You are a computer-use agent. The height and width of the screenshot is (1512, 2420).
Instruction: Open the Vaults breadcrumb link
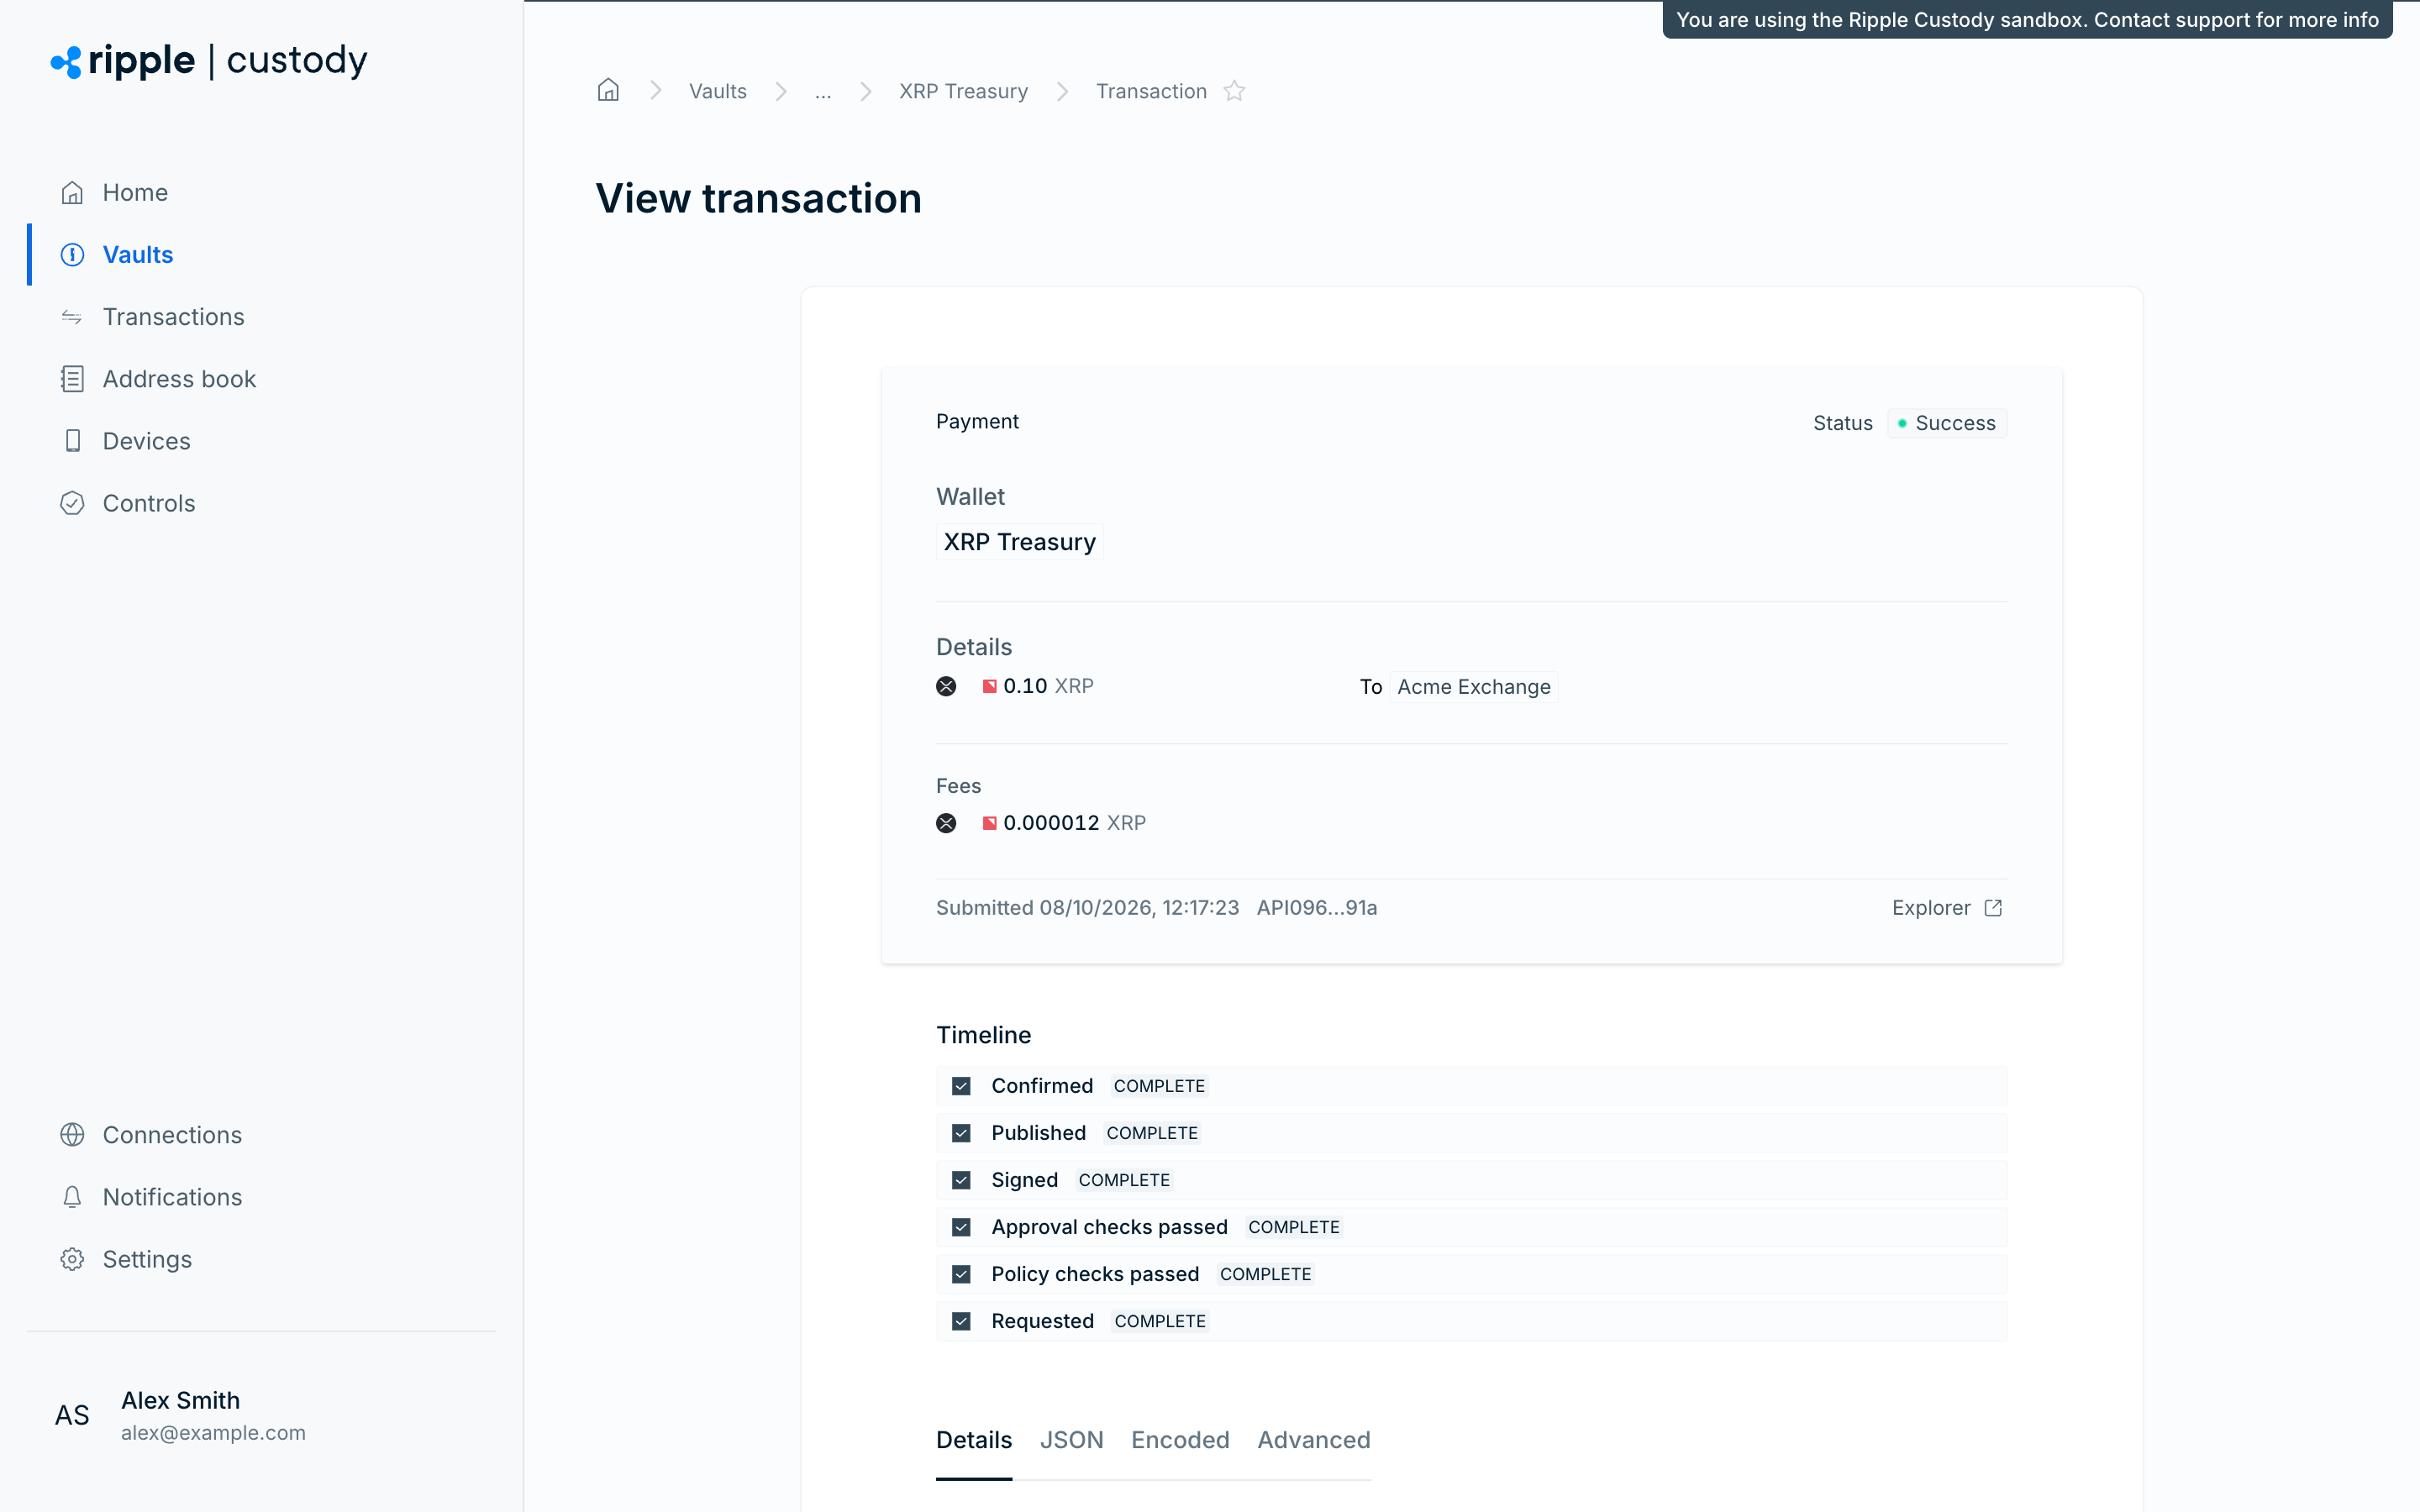[x=717, y=91]
